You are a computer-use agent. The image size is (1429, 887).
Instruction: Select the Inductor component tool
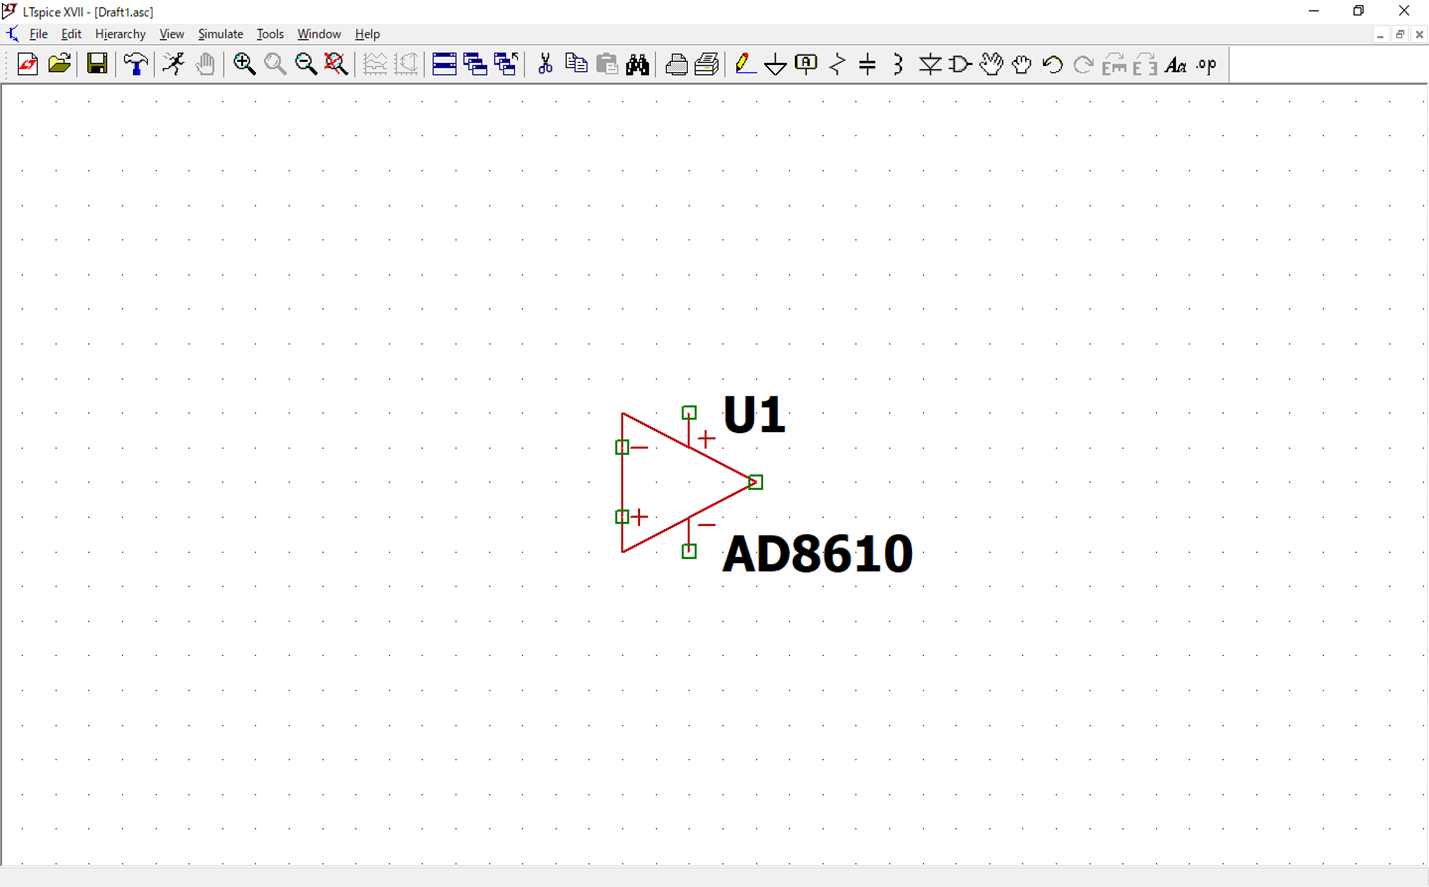point(898,65)
